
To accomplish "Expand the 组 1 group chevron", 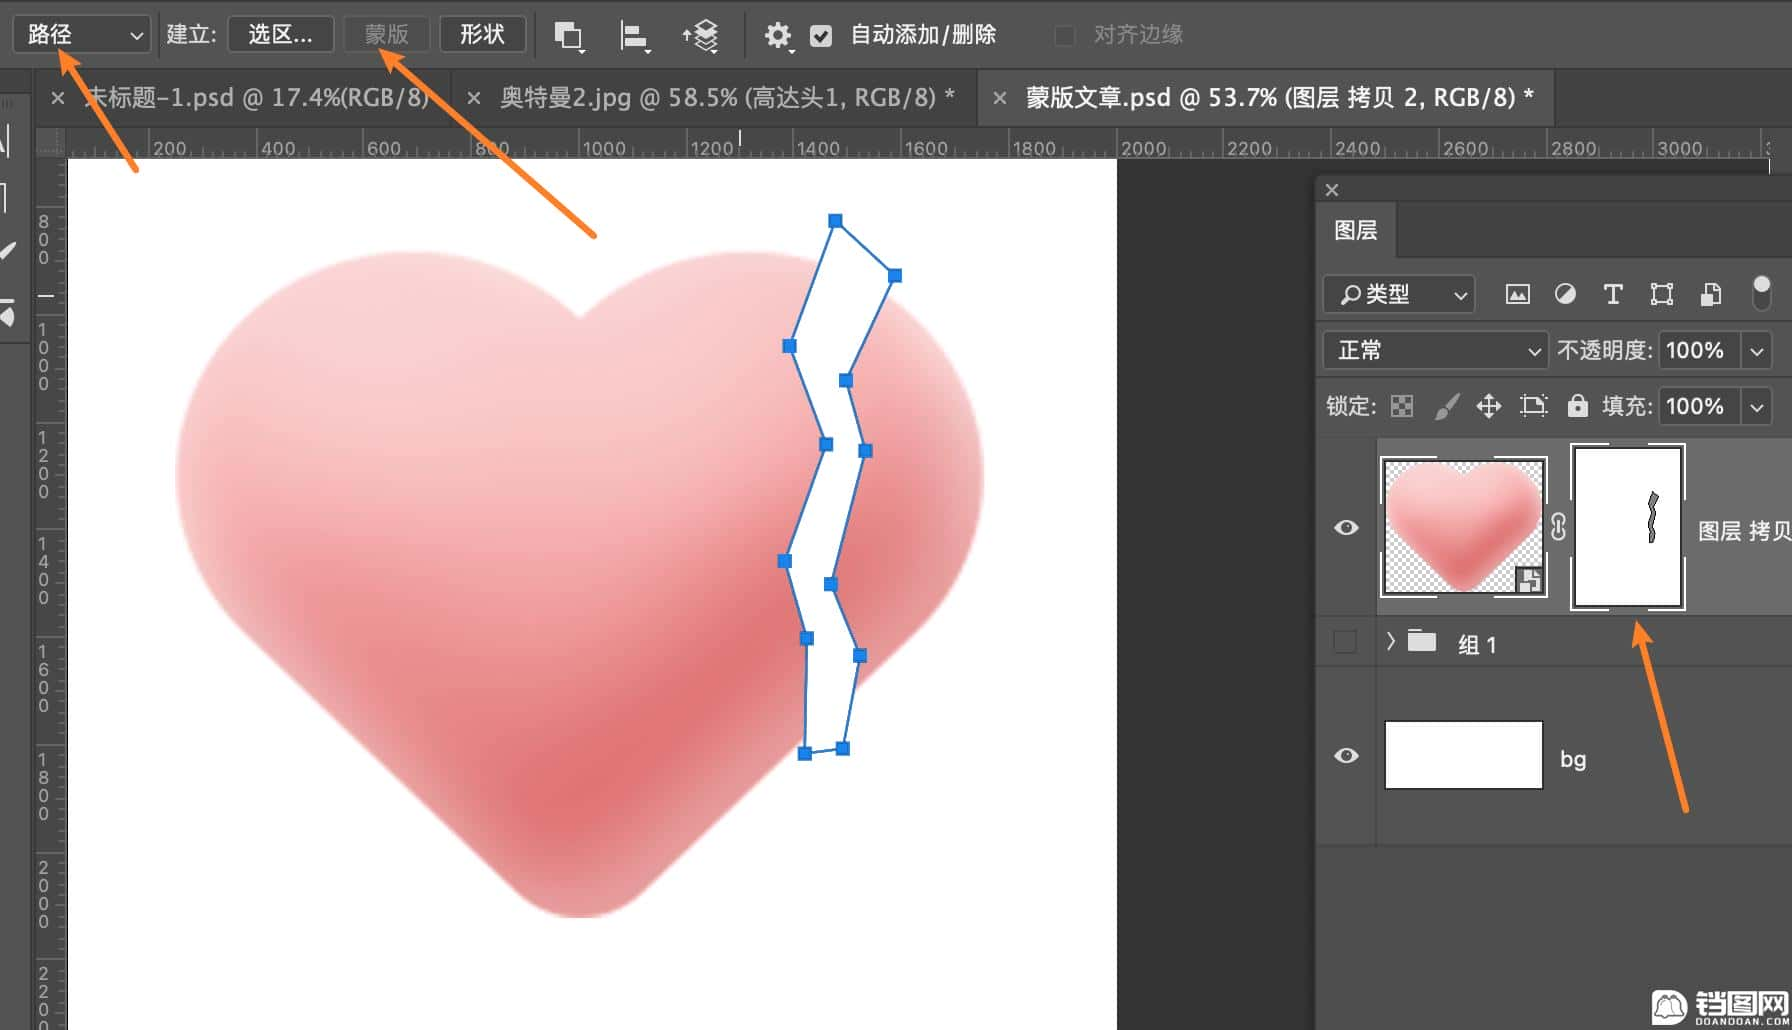I will 1391,641.
